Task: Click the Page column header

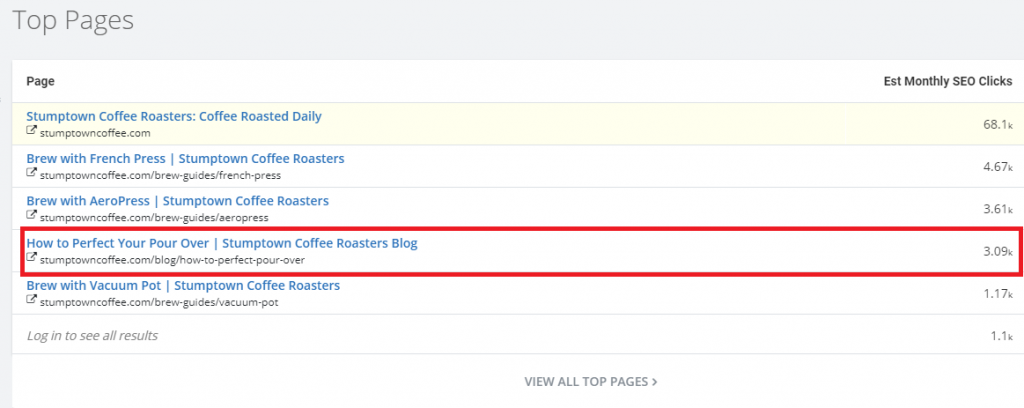Action: (40, 82)
